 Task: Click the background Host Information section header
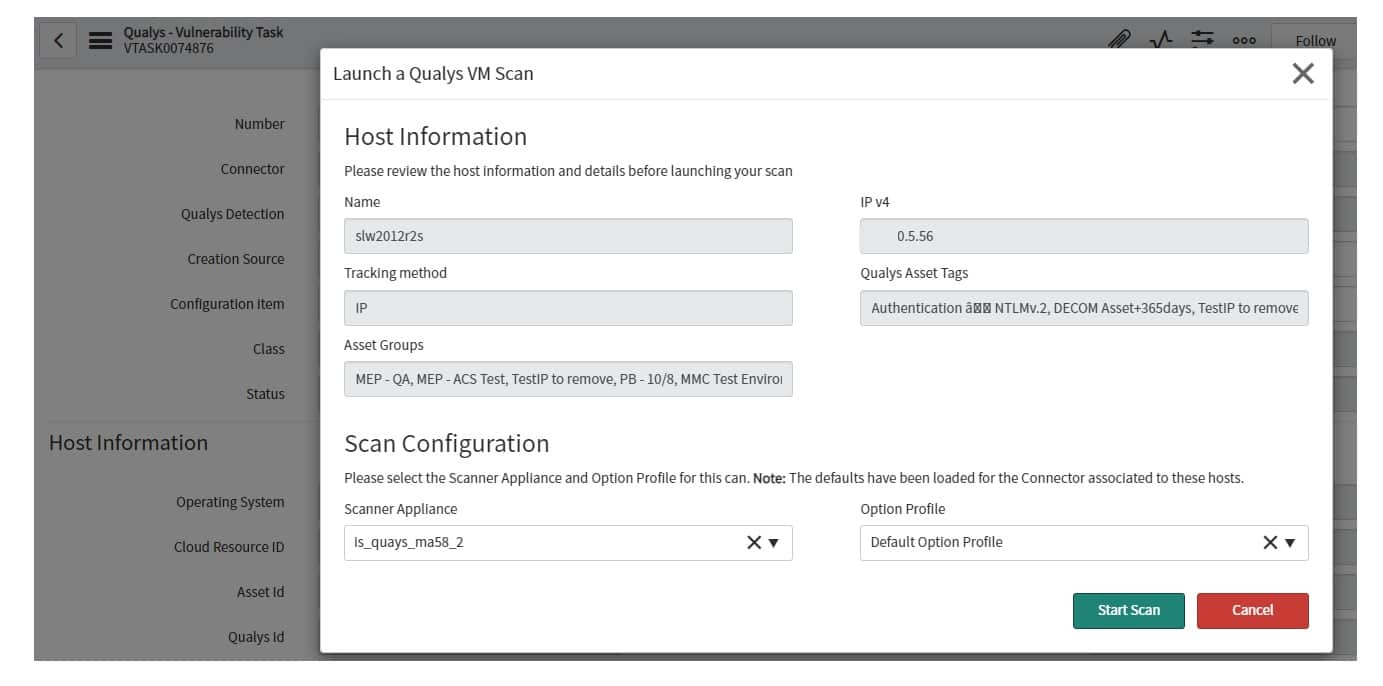(128, 442)
